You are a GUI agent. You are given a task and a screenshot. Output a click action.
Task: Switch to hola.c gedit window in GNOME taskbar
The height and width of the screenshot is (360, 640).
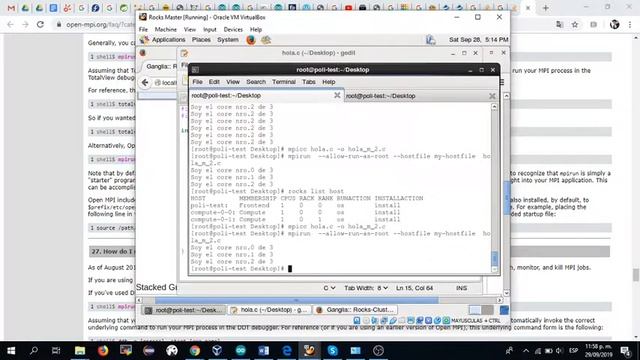(269, 310)
